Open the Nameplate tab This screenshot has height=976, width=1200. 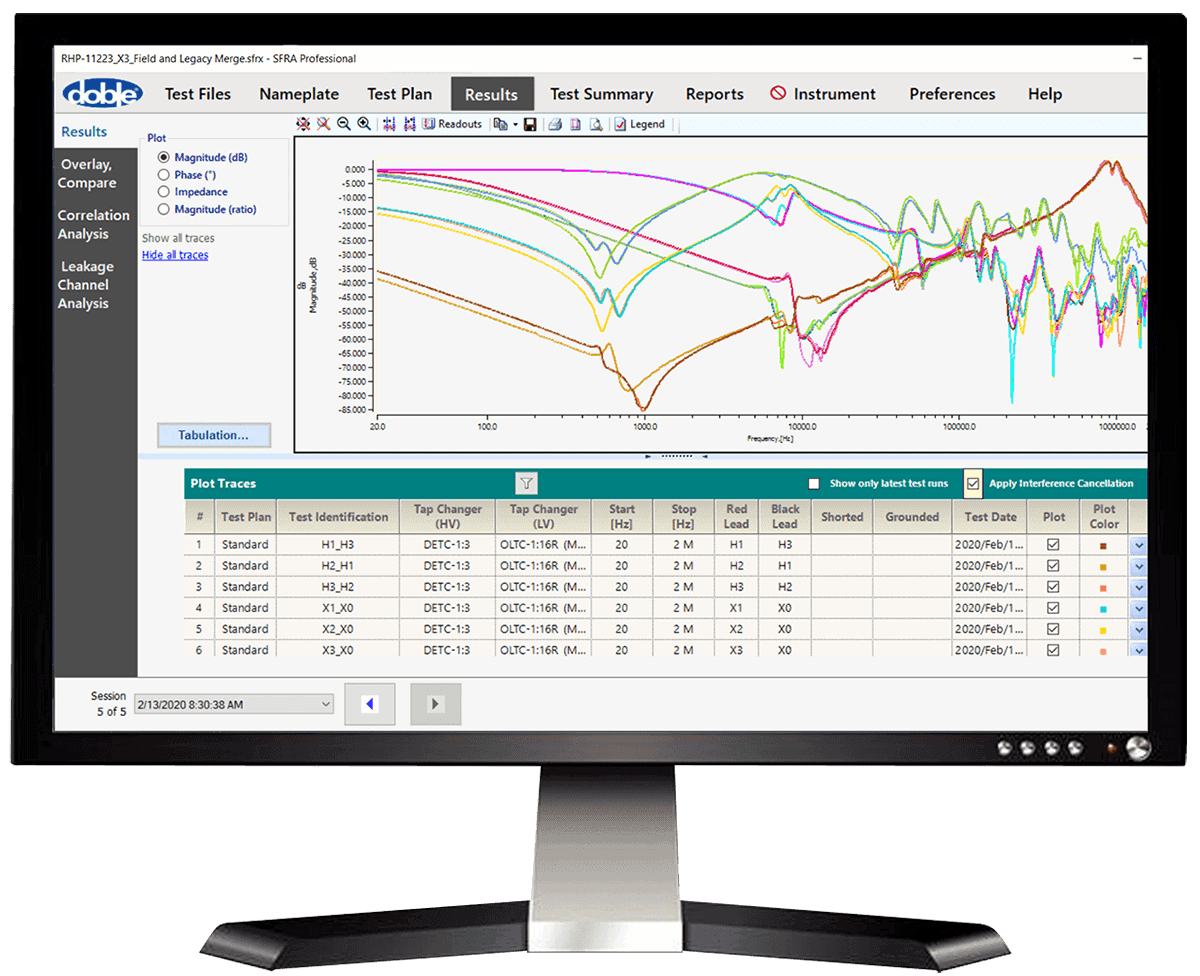(299, 94)
